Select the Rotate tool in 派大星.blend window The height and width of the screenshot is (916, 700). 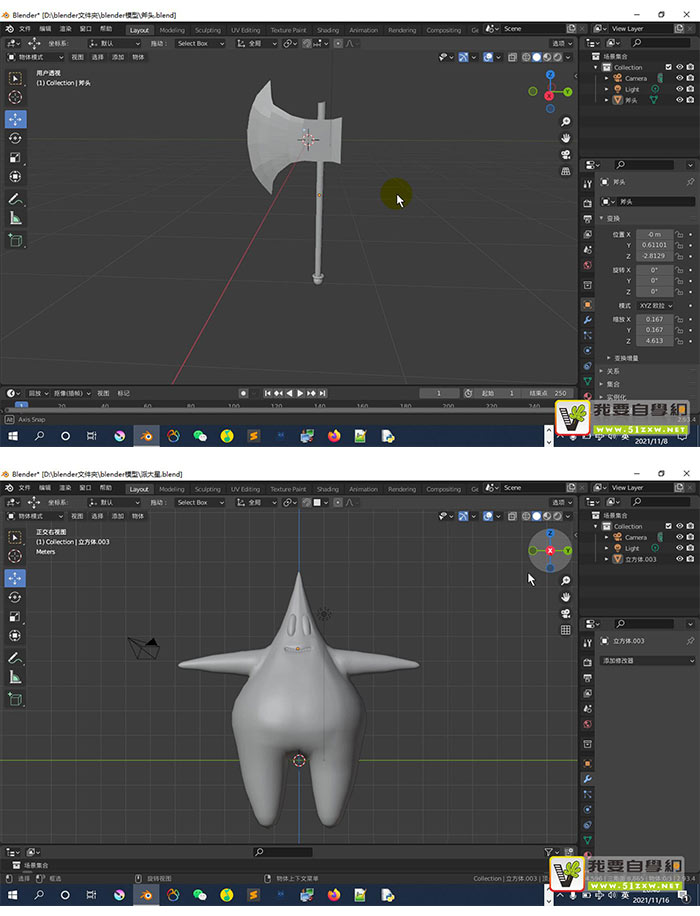15,597
